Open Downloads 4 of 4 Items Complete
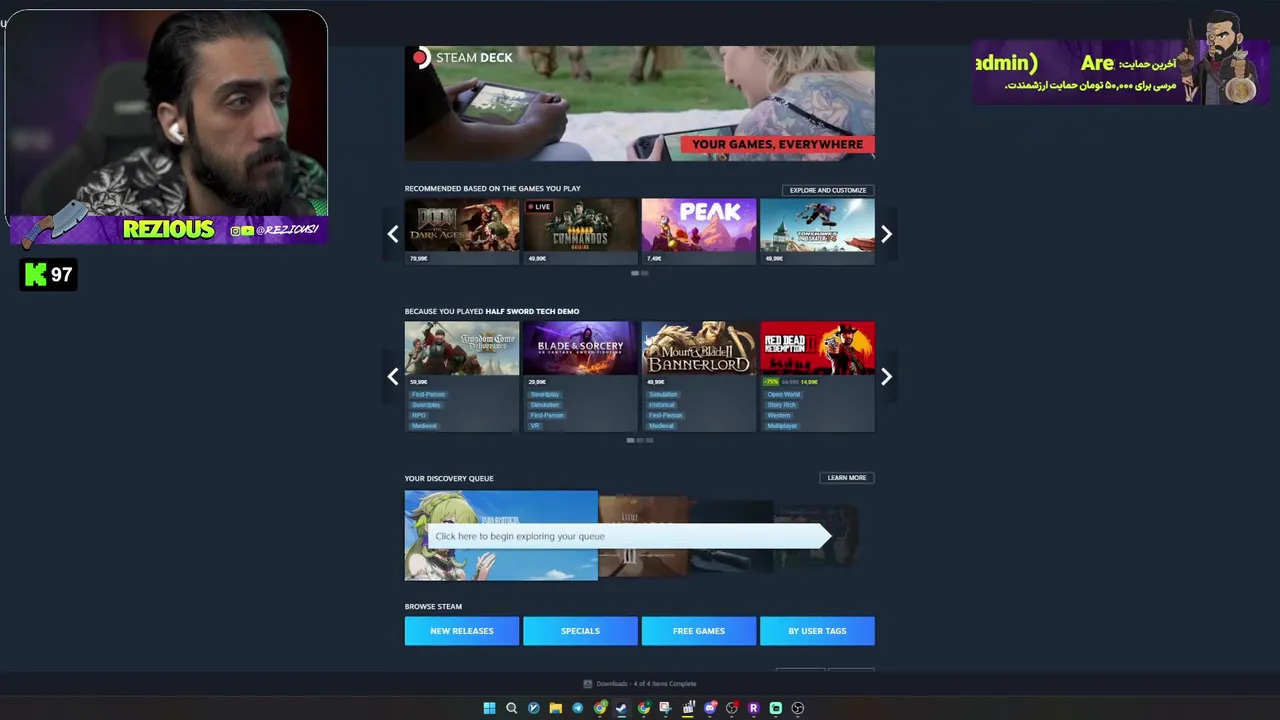Screen dimensions: 1280x720 click(646, 684)
